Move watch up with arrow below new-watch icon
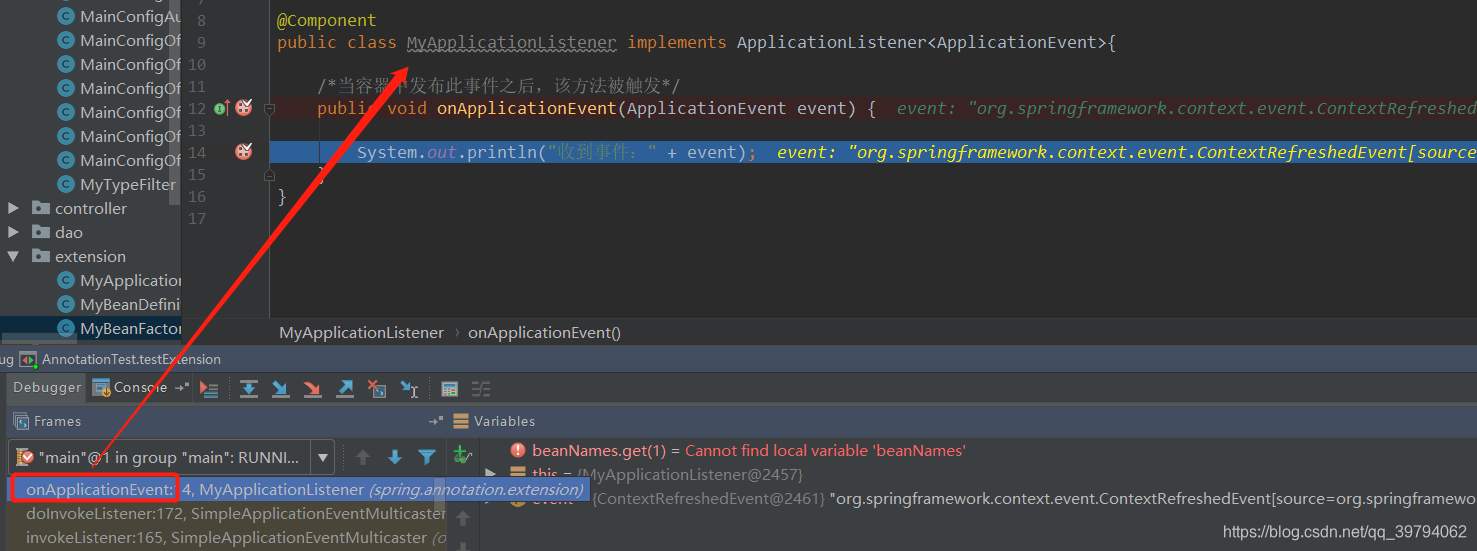The width and height of the screenshot is (1477, 551). pos(462,518)
